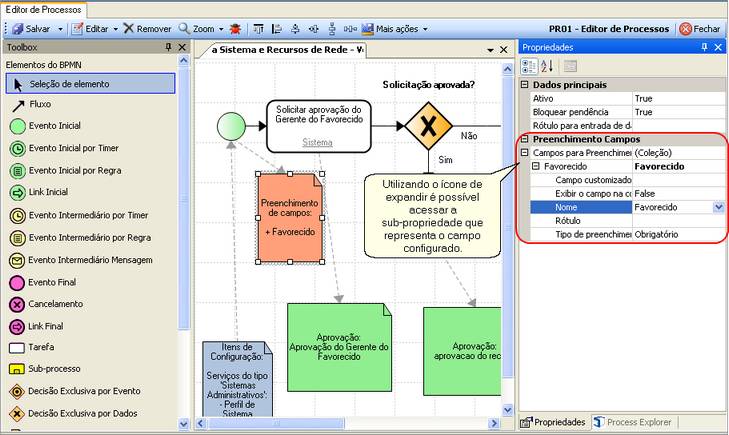Click the canvas vertical scroll up arrow

507,69
